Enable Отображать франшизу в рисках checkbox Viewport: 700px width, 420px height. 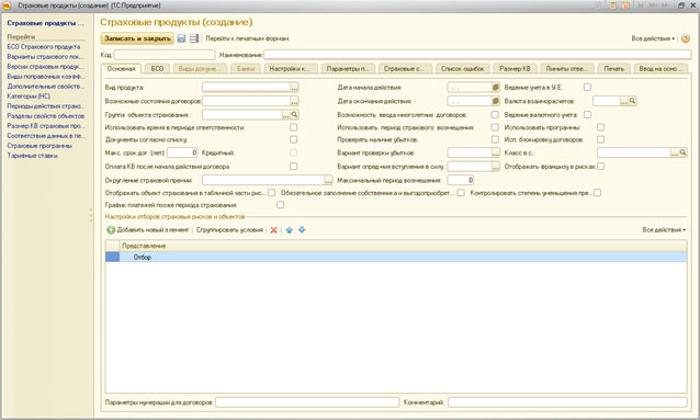click(601, 166)
